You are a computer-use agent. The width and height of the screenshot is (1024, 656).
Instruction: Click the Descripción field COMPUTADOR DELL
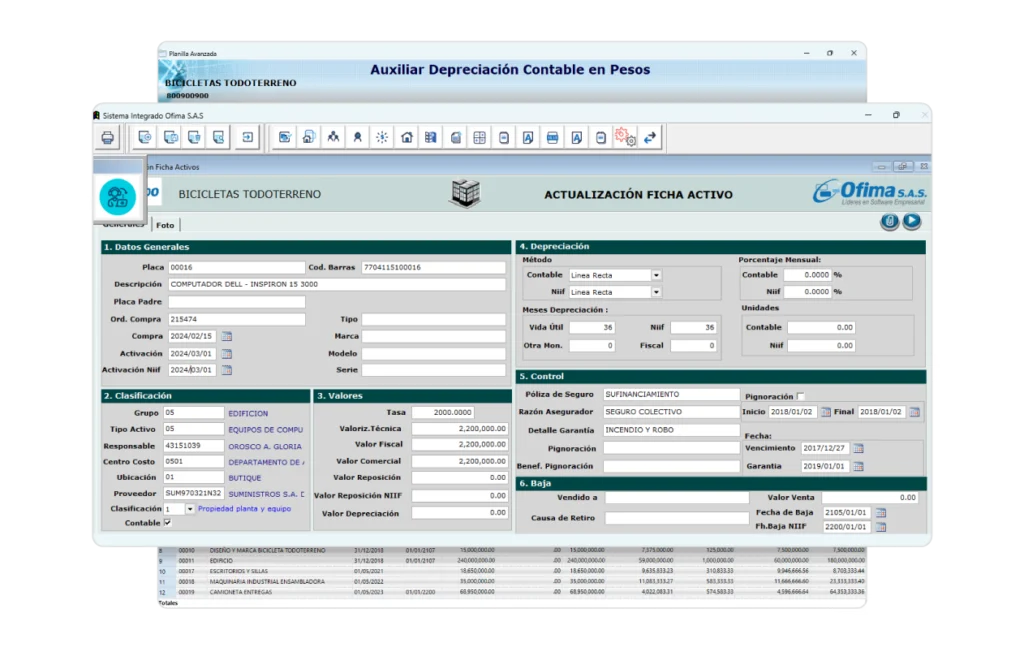[337, 284]
